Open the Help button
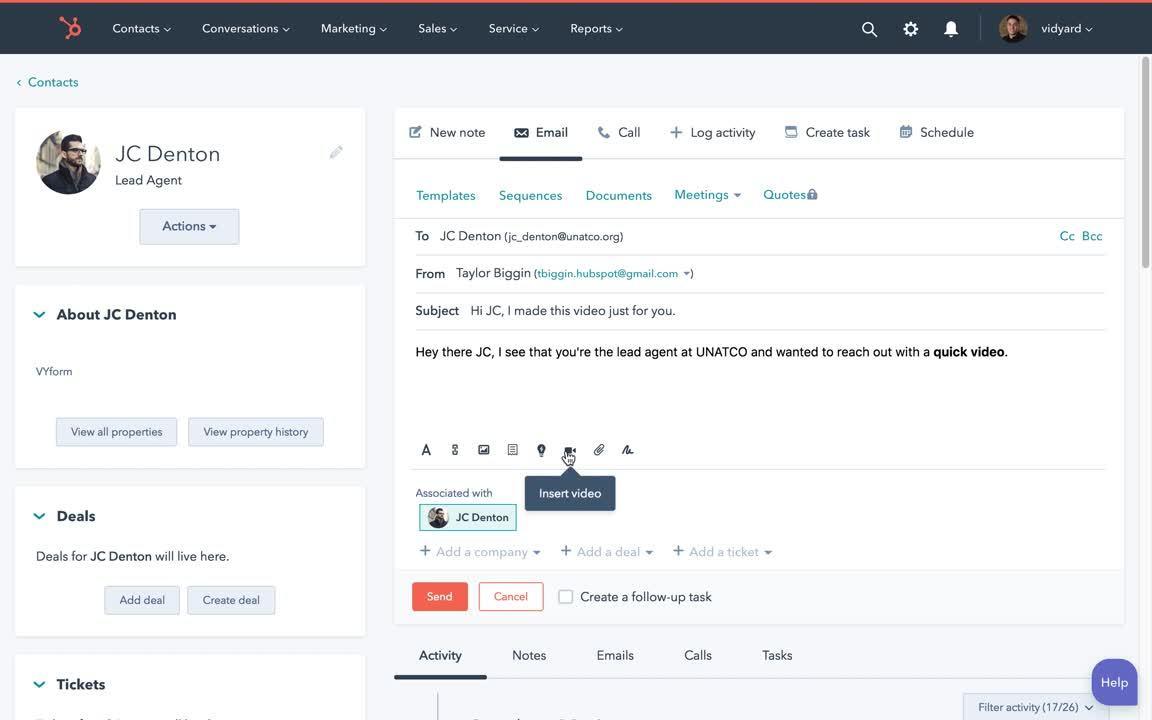This screenshot has width=1152, height=720. (1114, 683)
